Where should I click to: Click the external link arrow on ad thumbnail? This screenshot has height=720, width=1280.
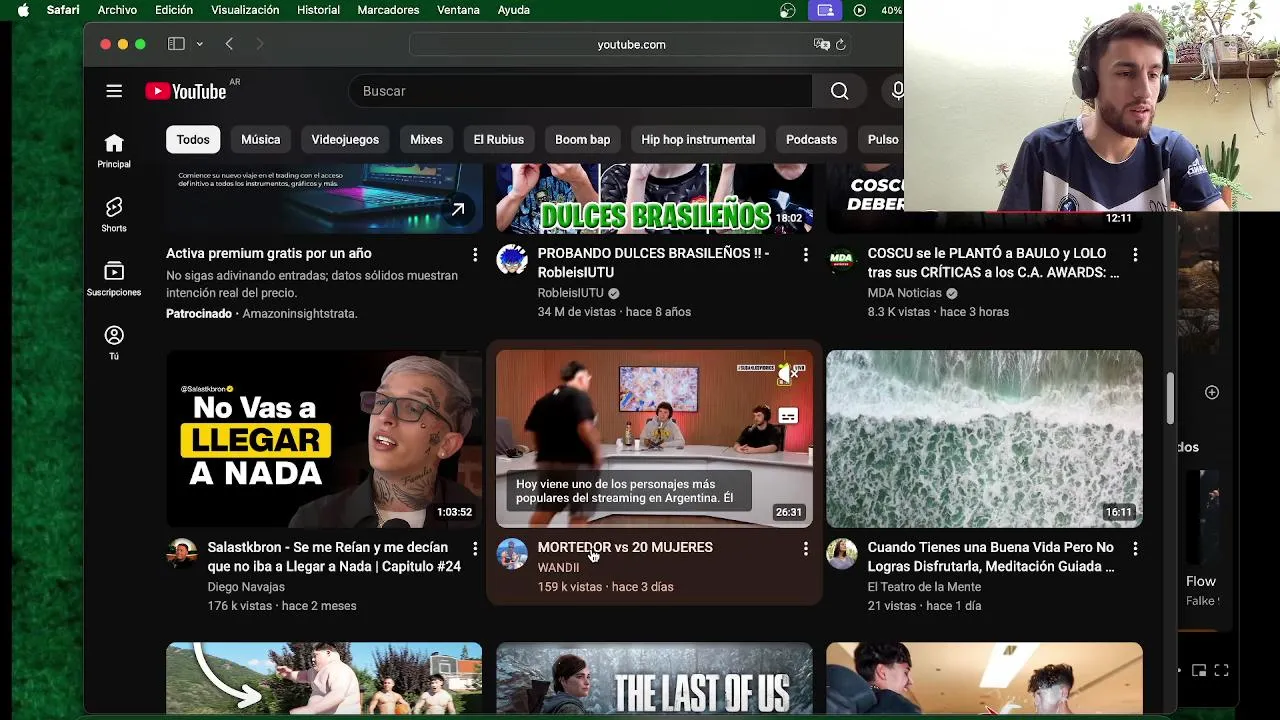coord(457,210)
